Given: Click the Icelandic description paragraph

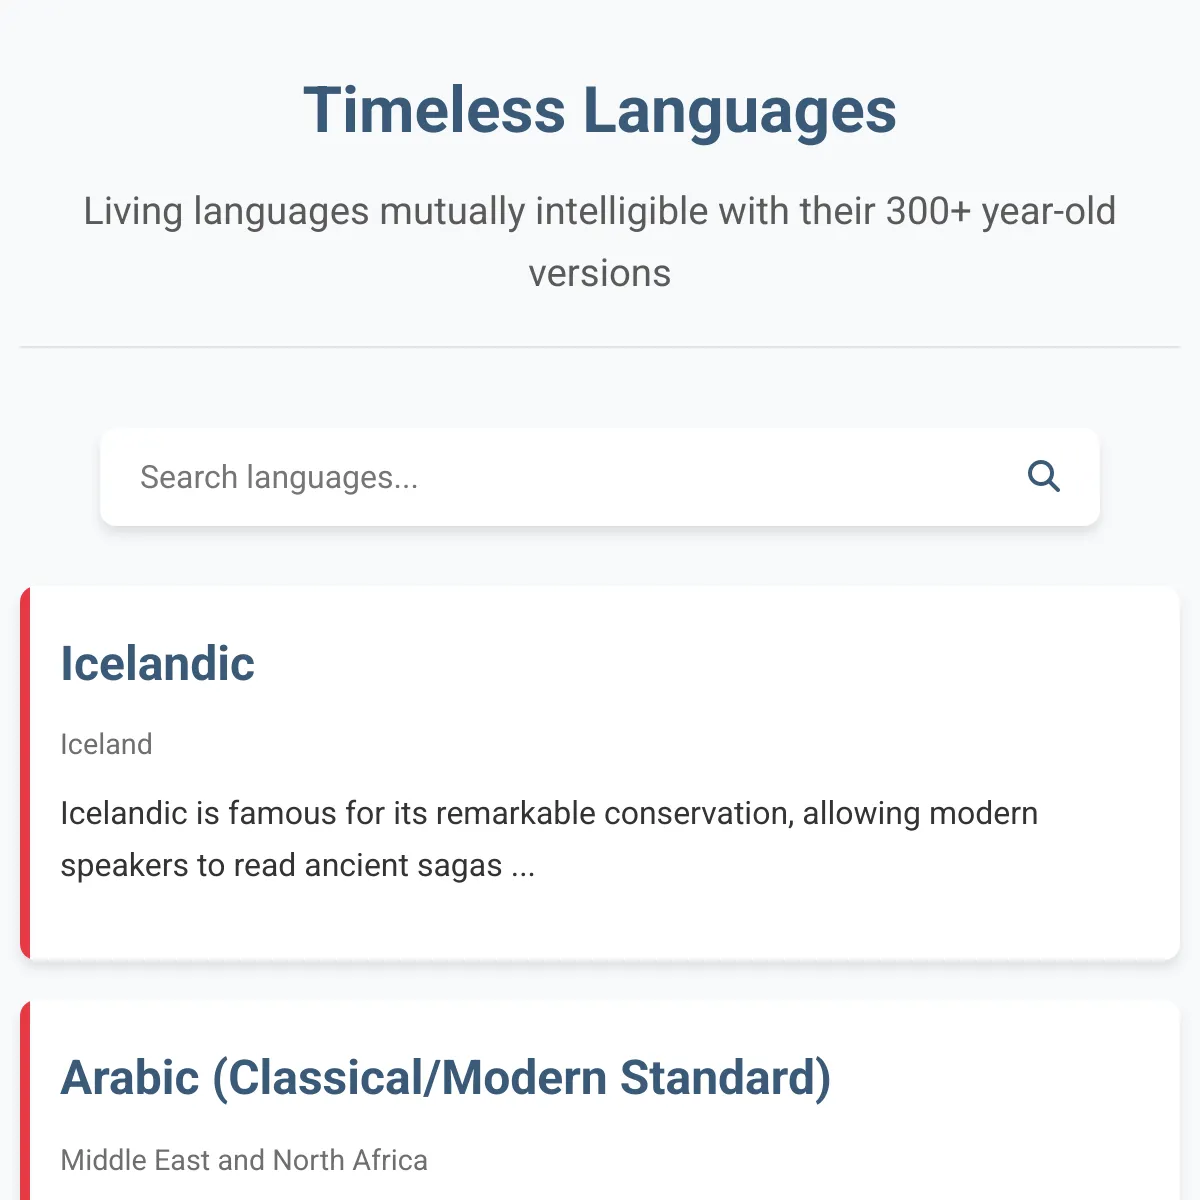Looking at the screenshot, I should [x=549, y=839].
